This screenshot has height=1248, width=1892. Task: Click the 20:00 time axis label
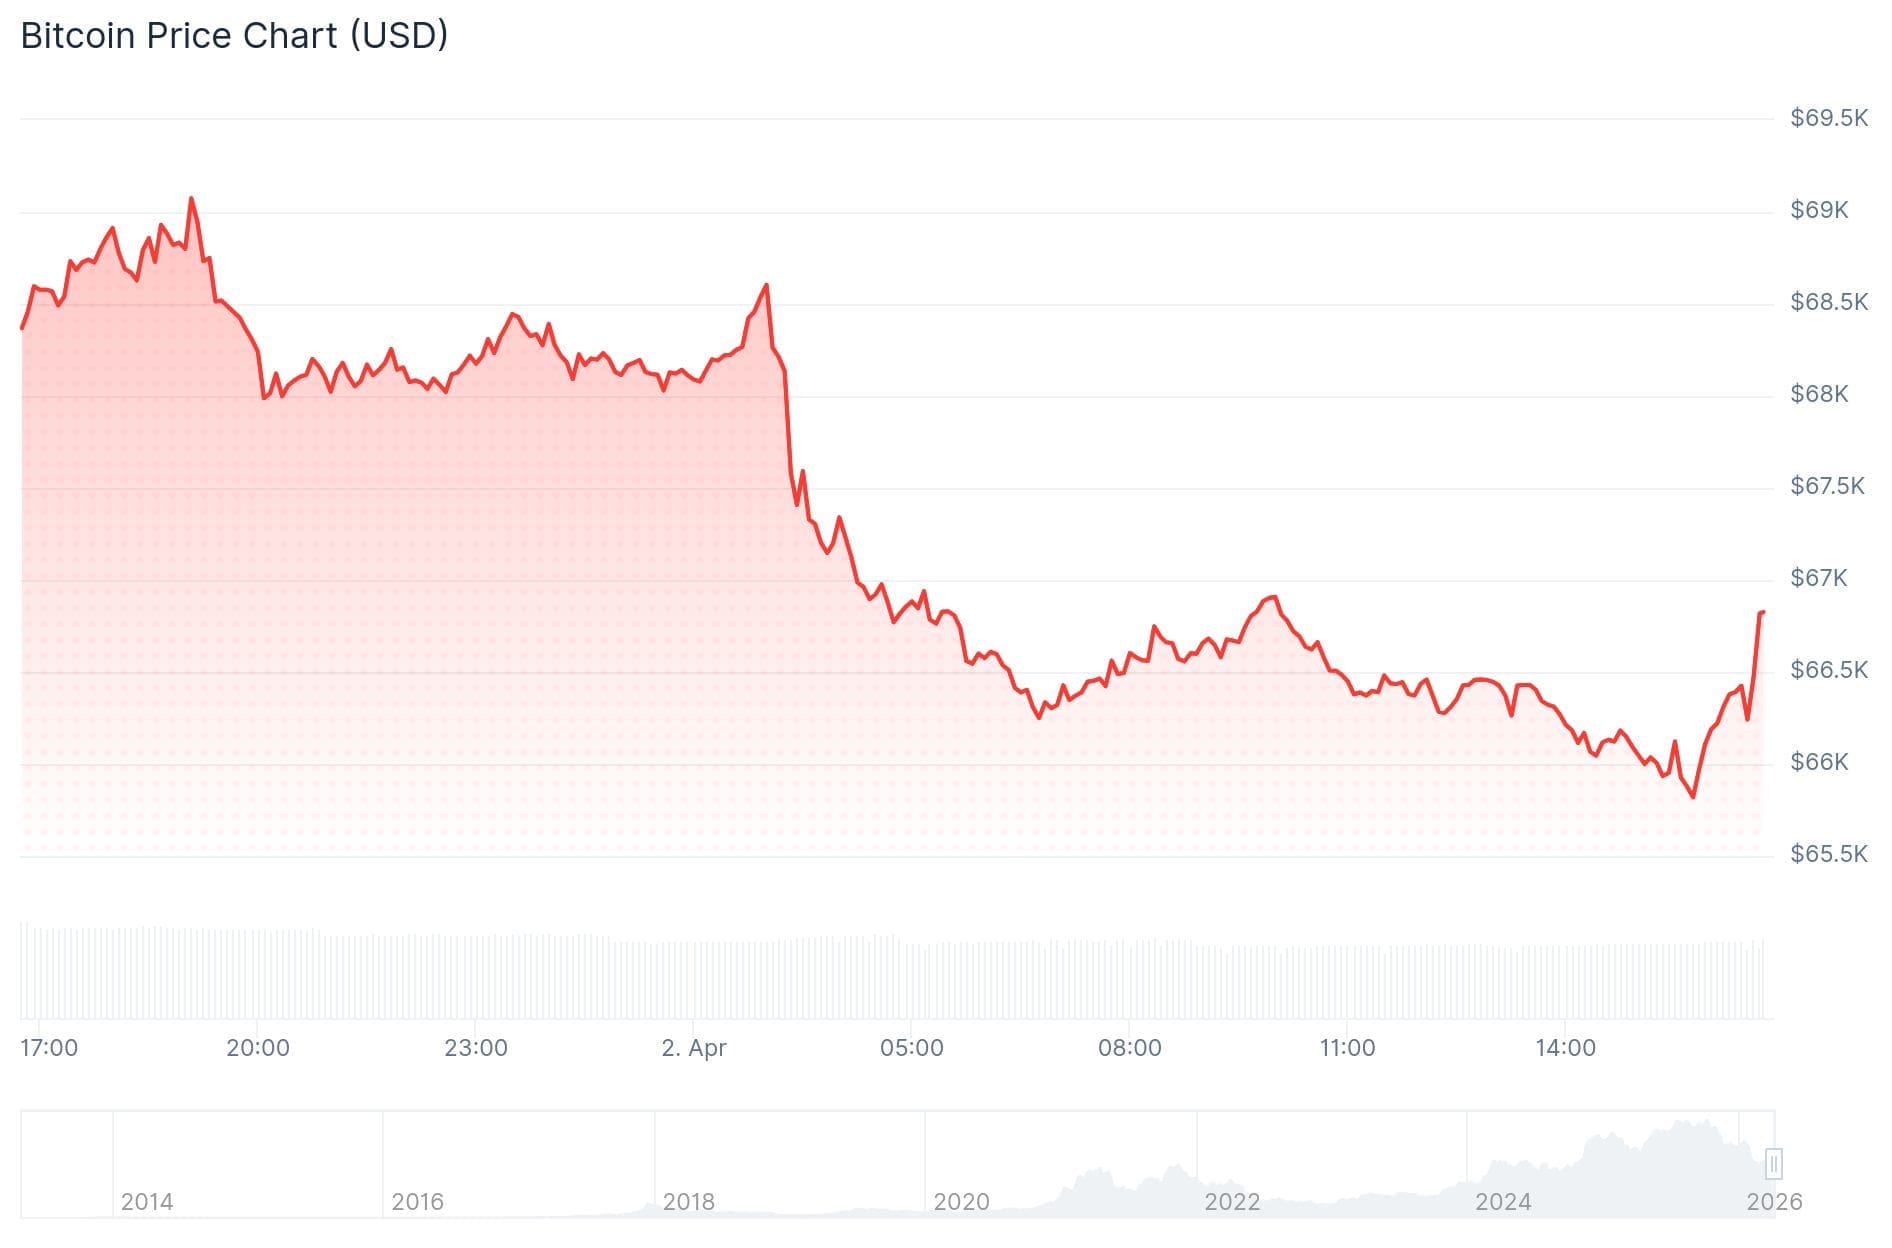(x=258, y=1048)
